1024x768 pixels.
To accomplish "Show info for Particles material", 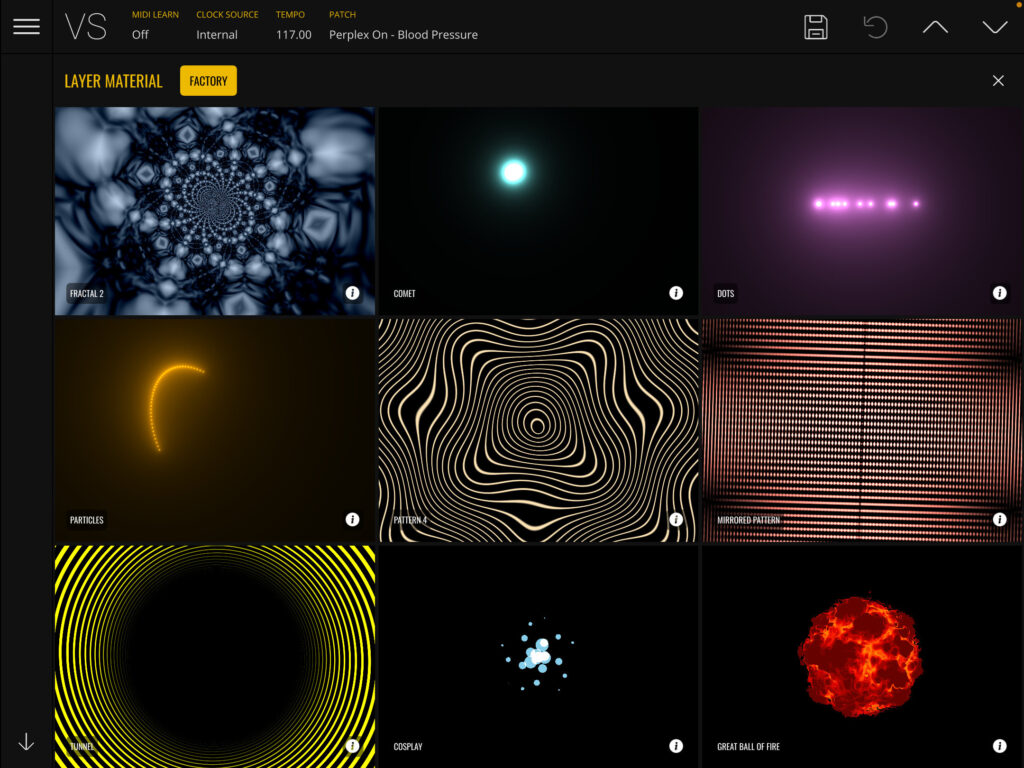I will [353, 519].
